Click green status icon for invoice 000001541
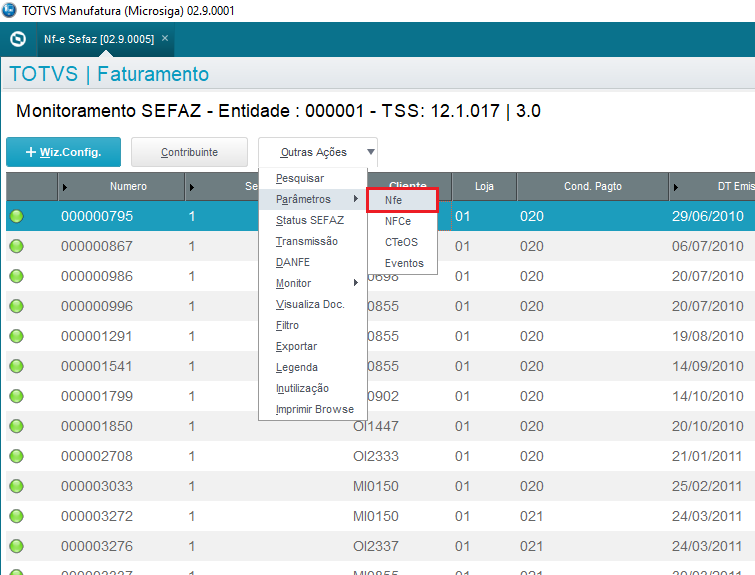This screenshot has height=575, width=755. 16,366
